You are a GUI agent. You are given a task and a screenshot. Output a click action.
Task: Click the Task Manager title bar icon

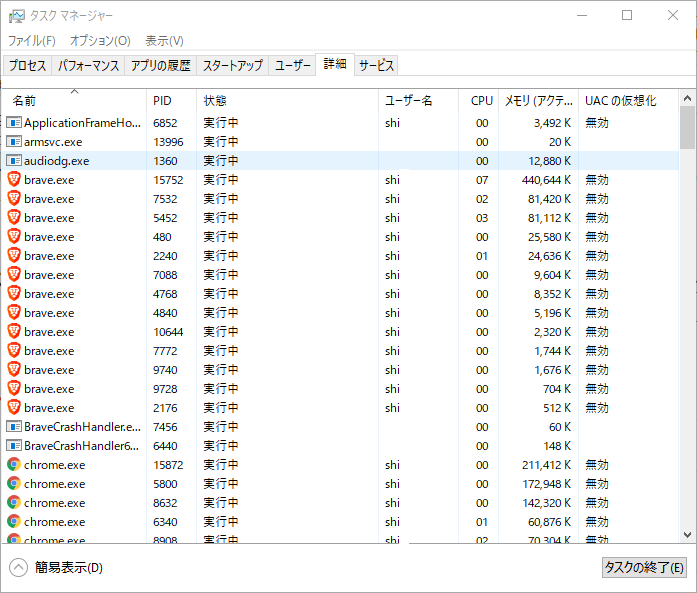pos(16,16)
